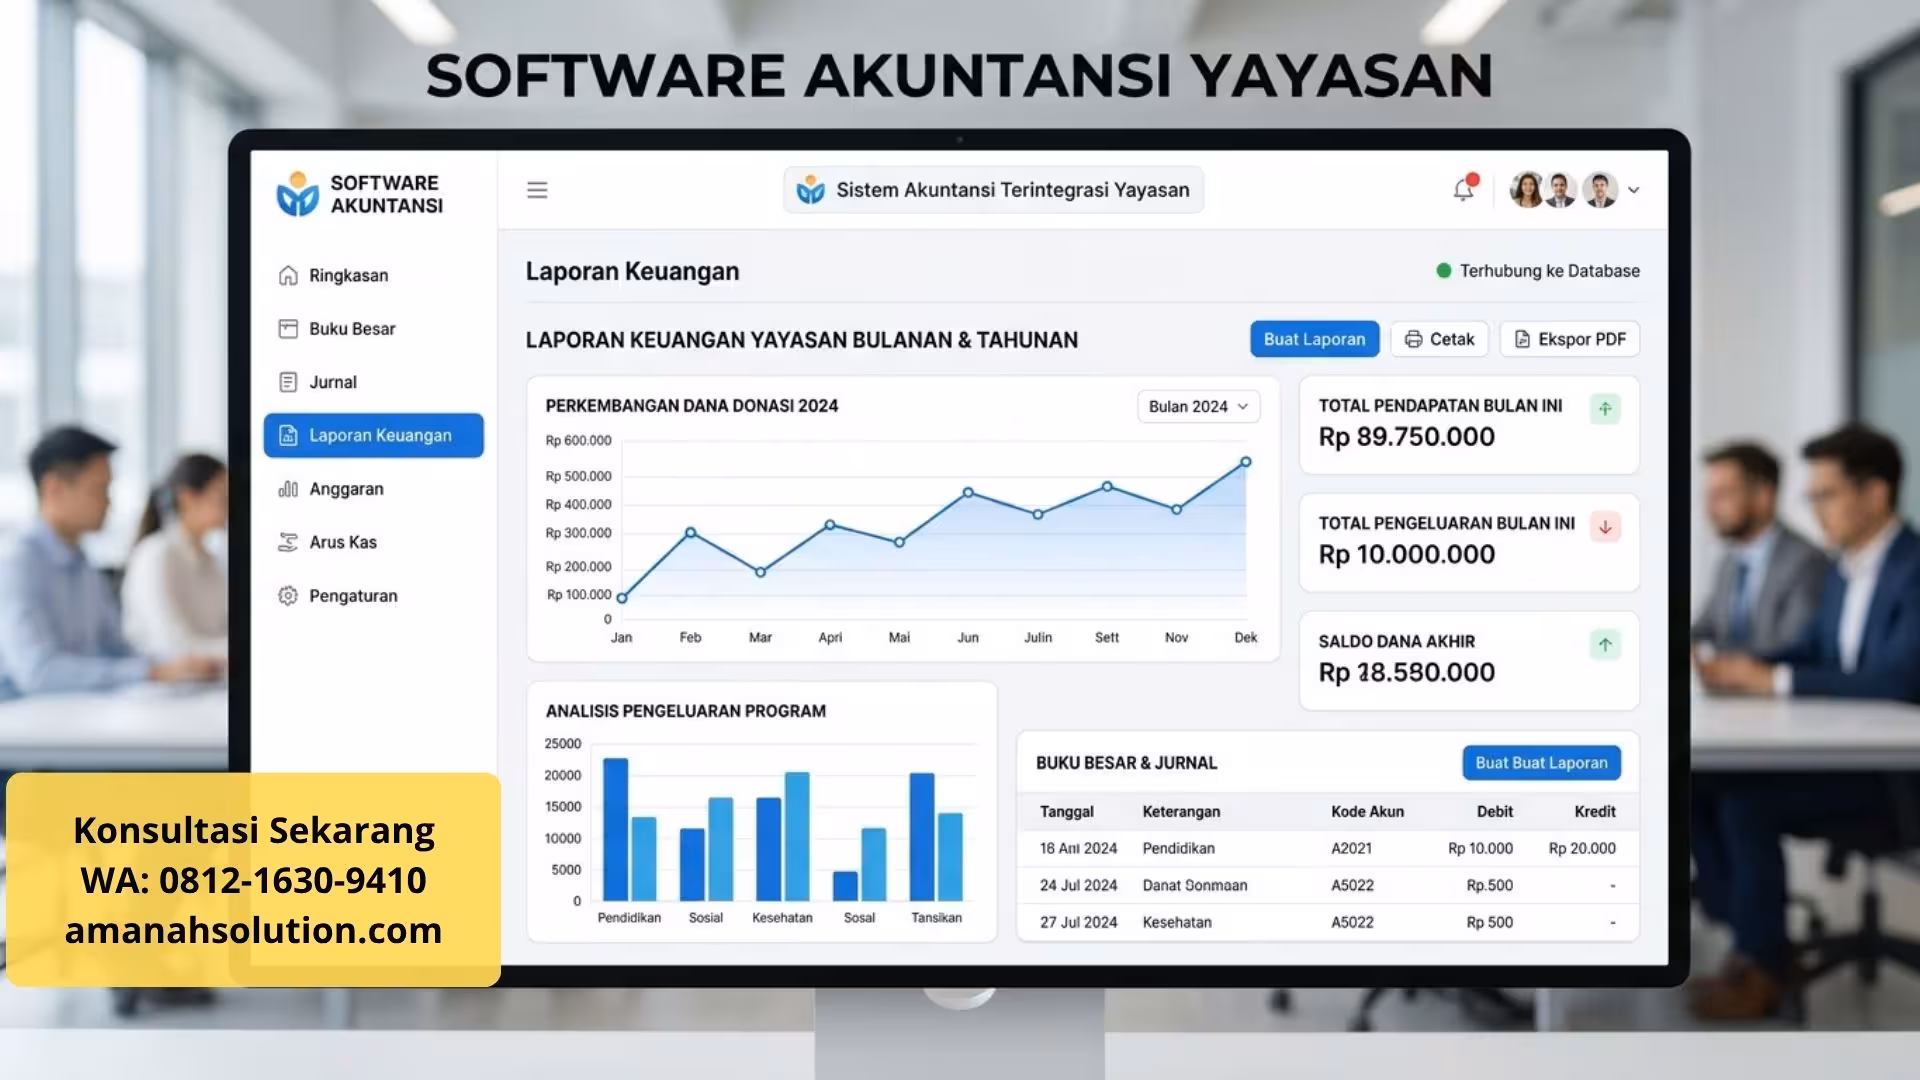Click the Buku Besar sidebar icon
1920x1080 pixels.
tap(288, 329)
